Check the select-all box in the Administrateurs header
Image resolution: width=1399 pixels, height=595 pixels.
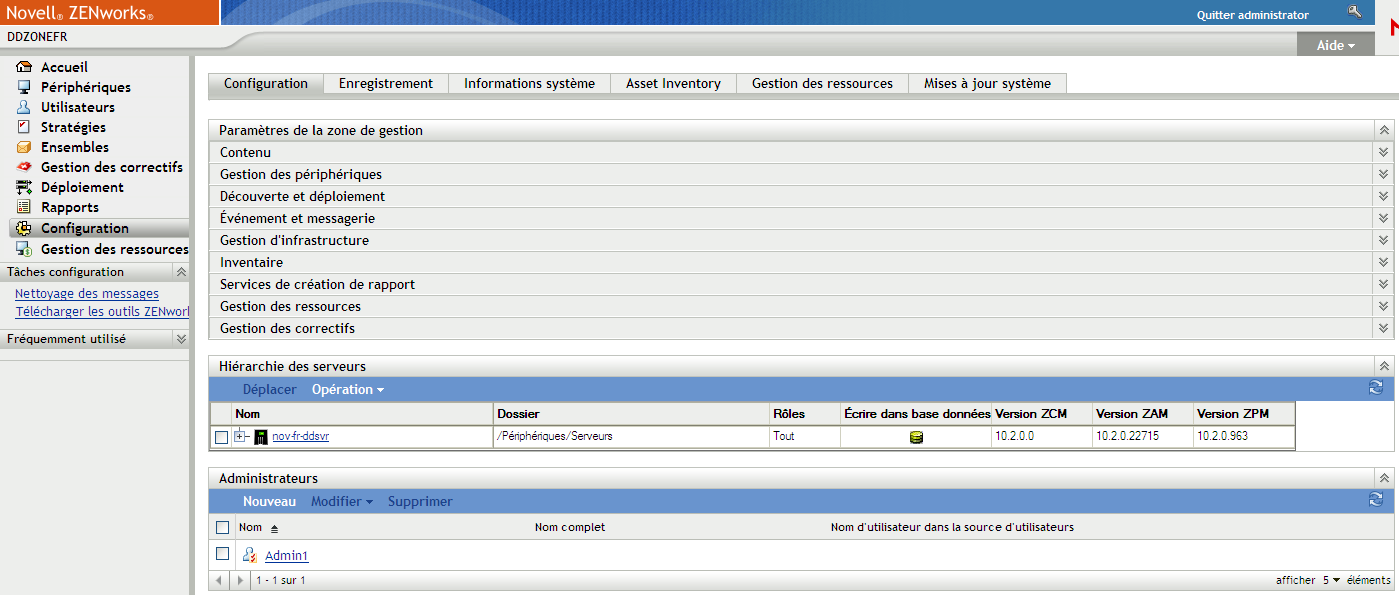point(223,527)
